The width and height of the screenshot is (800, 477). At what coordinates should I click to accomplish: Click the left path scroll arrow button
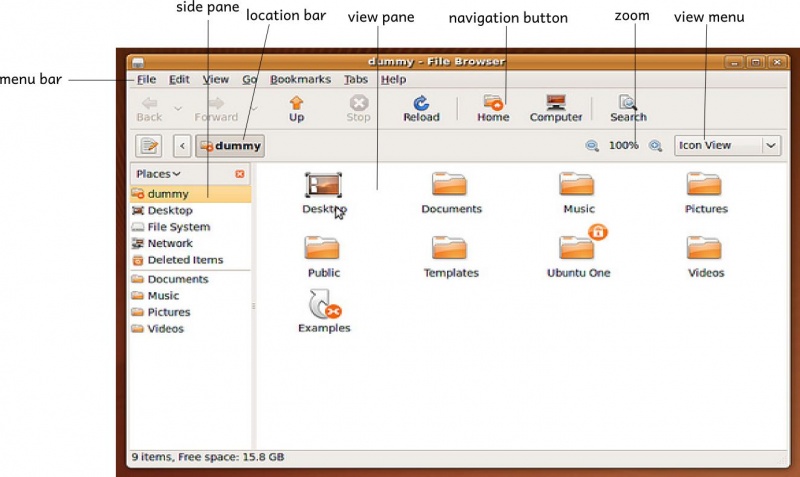[x=182, y=146]
